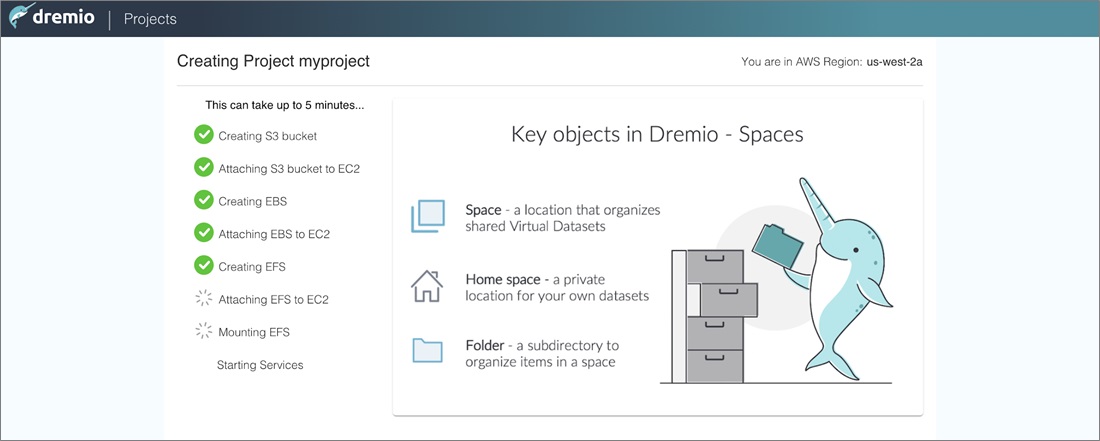This screenshot has height=441, width=1100.
Task: Click checkmark next to Attaching S3 bucket to EC2
Action: pyautogui.click(x=203, y=168)
